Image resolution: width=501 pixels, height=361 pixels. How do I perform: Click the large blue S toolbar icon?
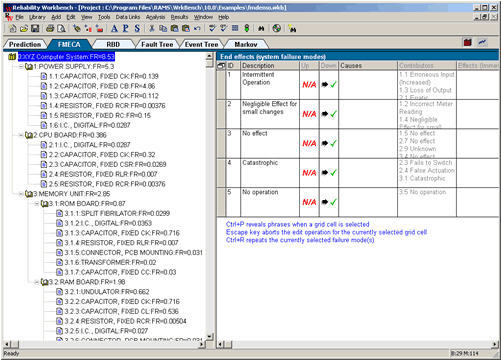[x=137, y=29]
